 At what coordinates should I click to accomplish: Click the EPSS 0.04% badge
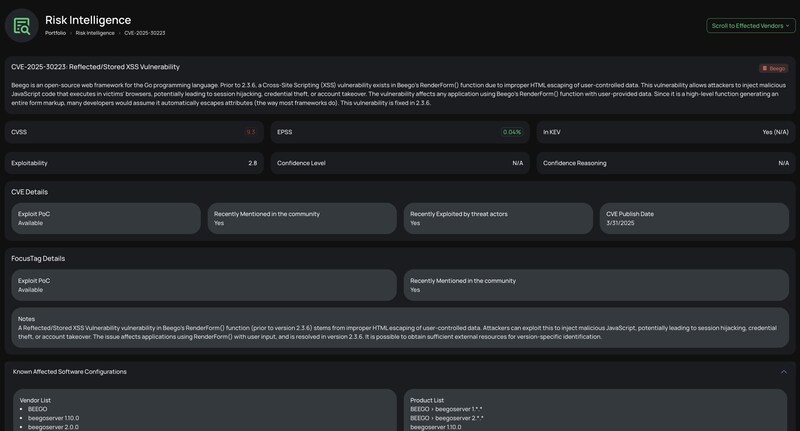(512, 132)
